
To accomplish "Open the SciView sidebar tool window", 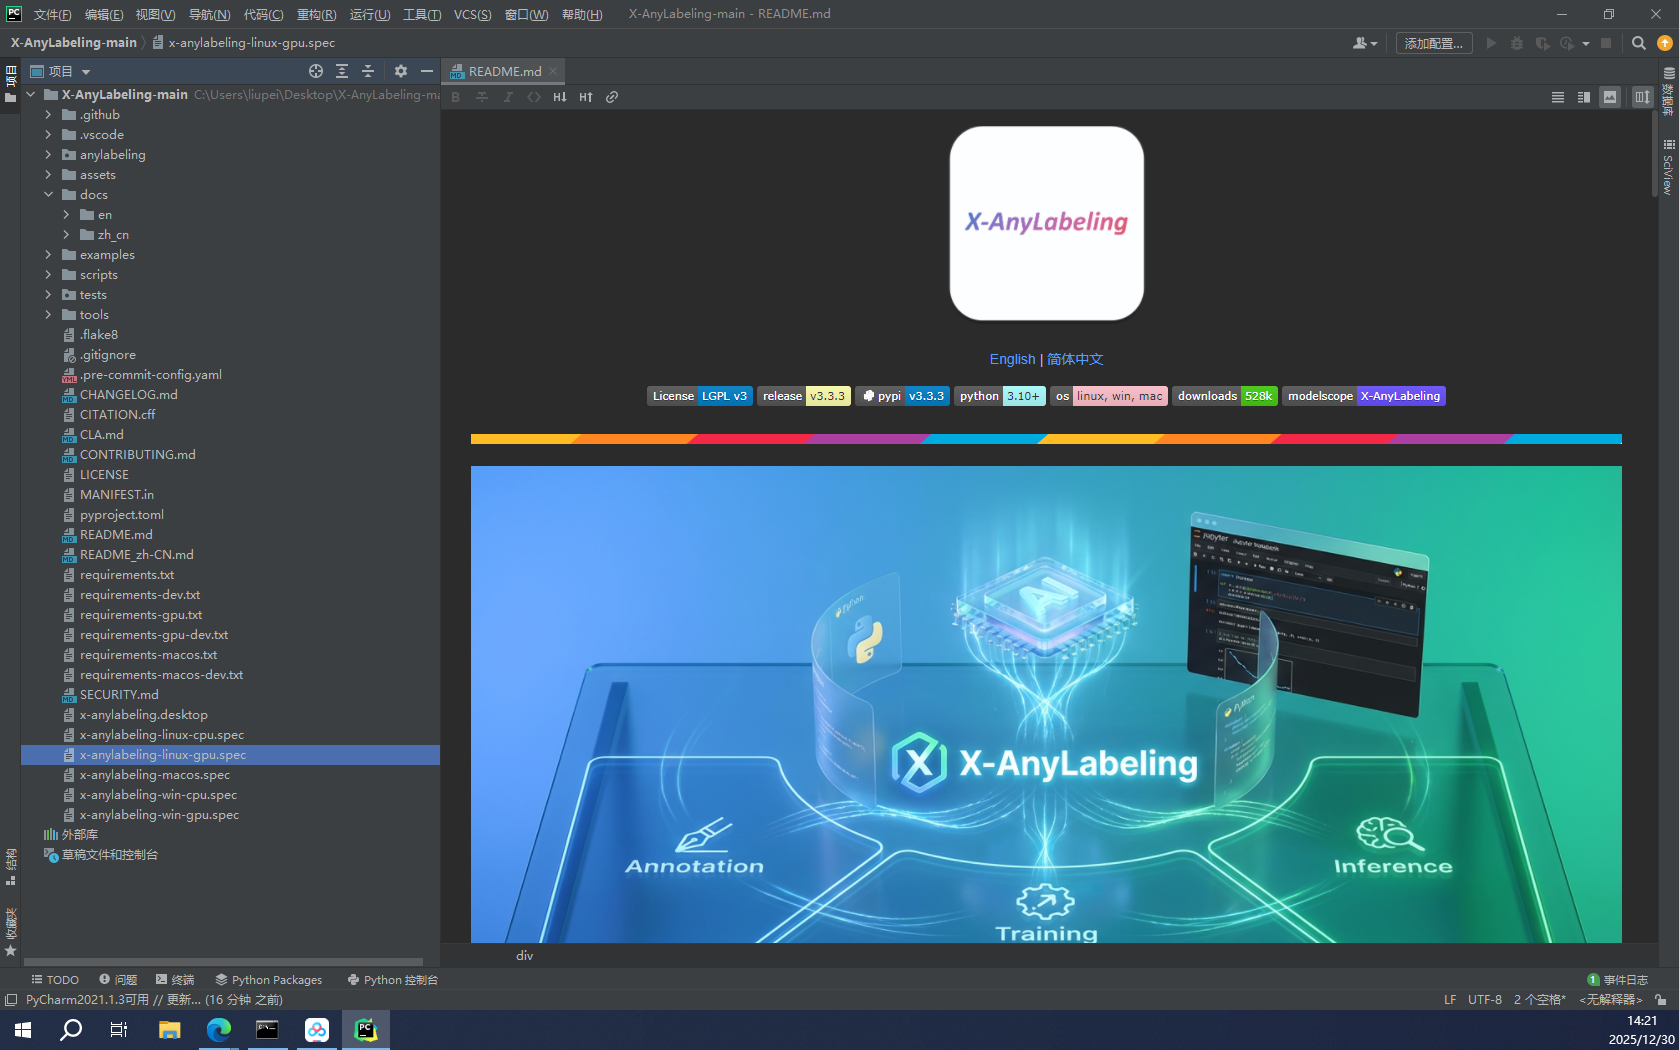I will [x=1668, y=166].
